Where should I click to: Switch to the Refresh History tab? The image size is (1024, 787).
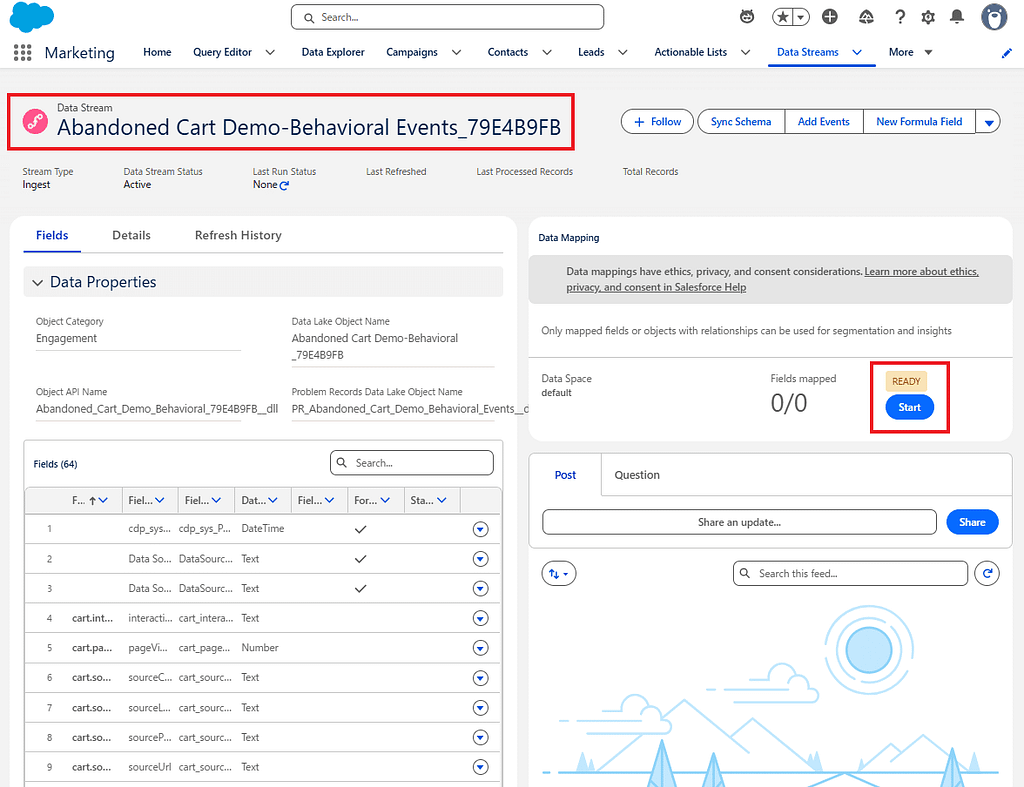238,236
